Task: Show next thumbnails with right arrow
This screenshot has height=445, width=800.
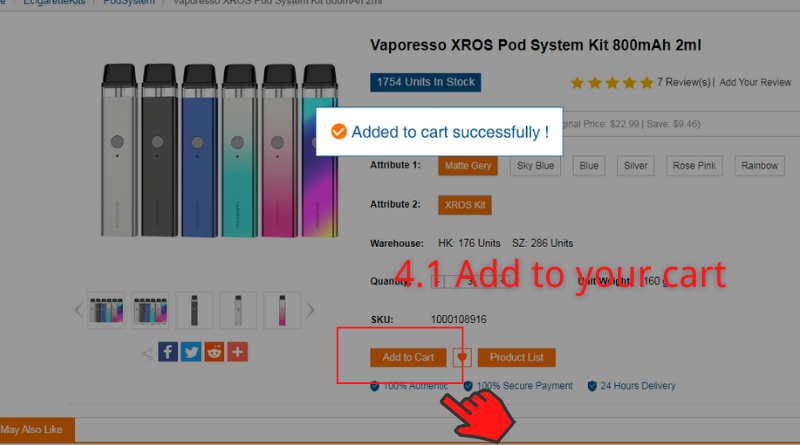Action: coord(310,310)
